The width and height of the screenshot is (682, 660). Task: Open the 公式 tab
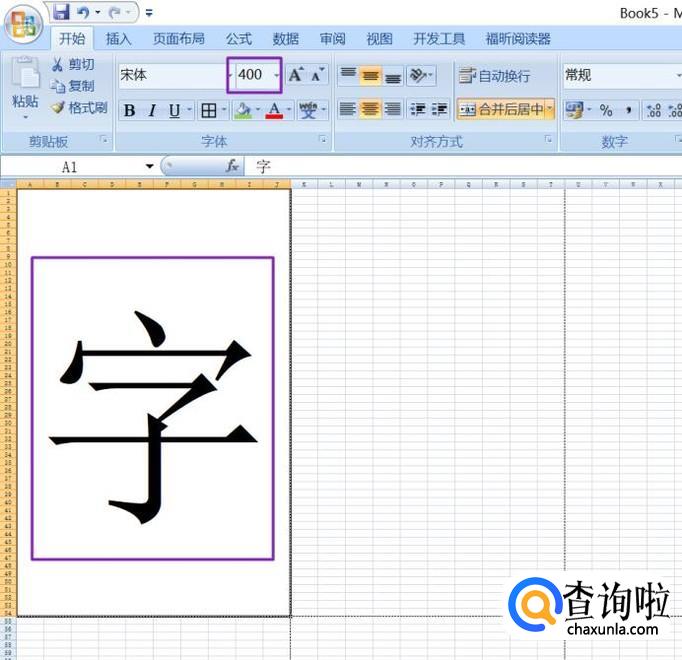click(x=239, y=39)
